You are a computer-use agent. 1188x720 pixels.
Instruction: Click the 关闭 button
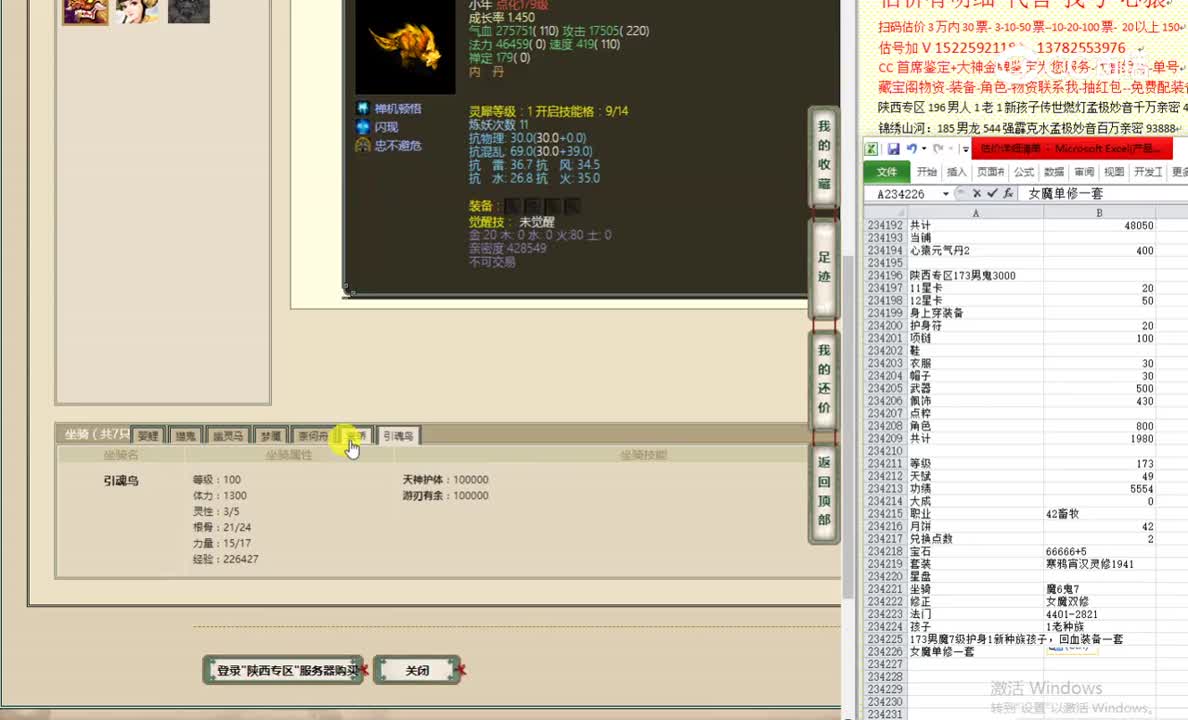417,670
